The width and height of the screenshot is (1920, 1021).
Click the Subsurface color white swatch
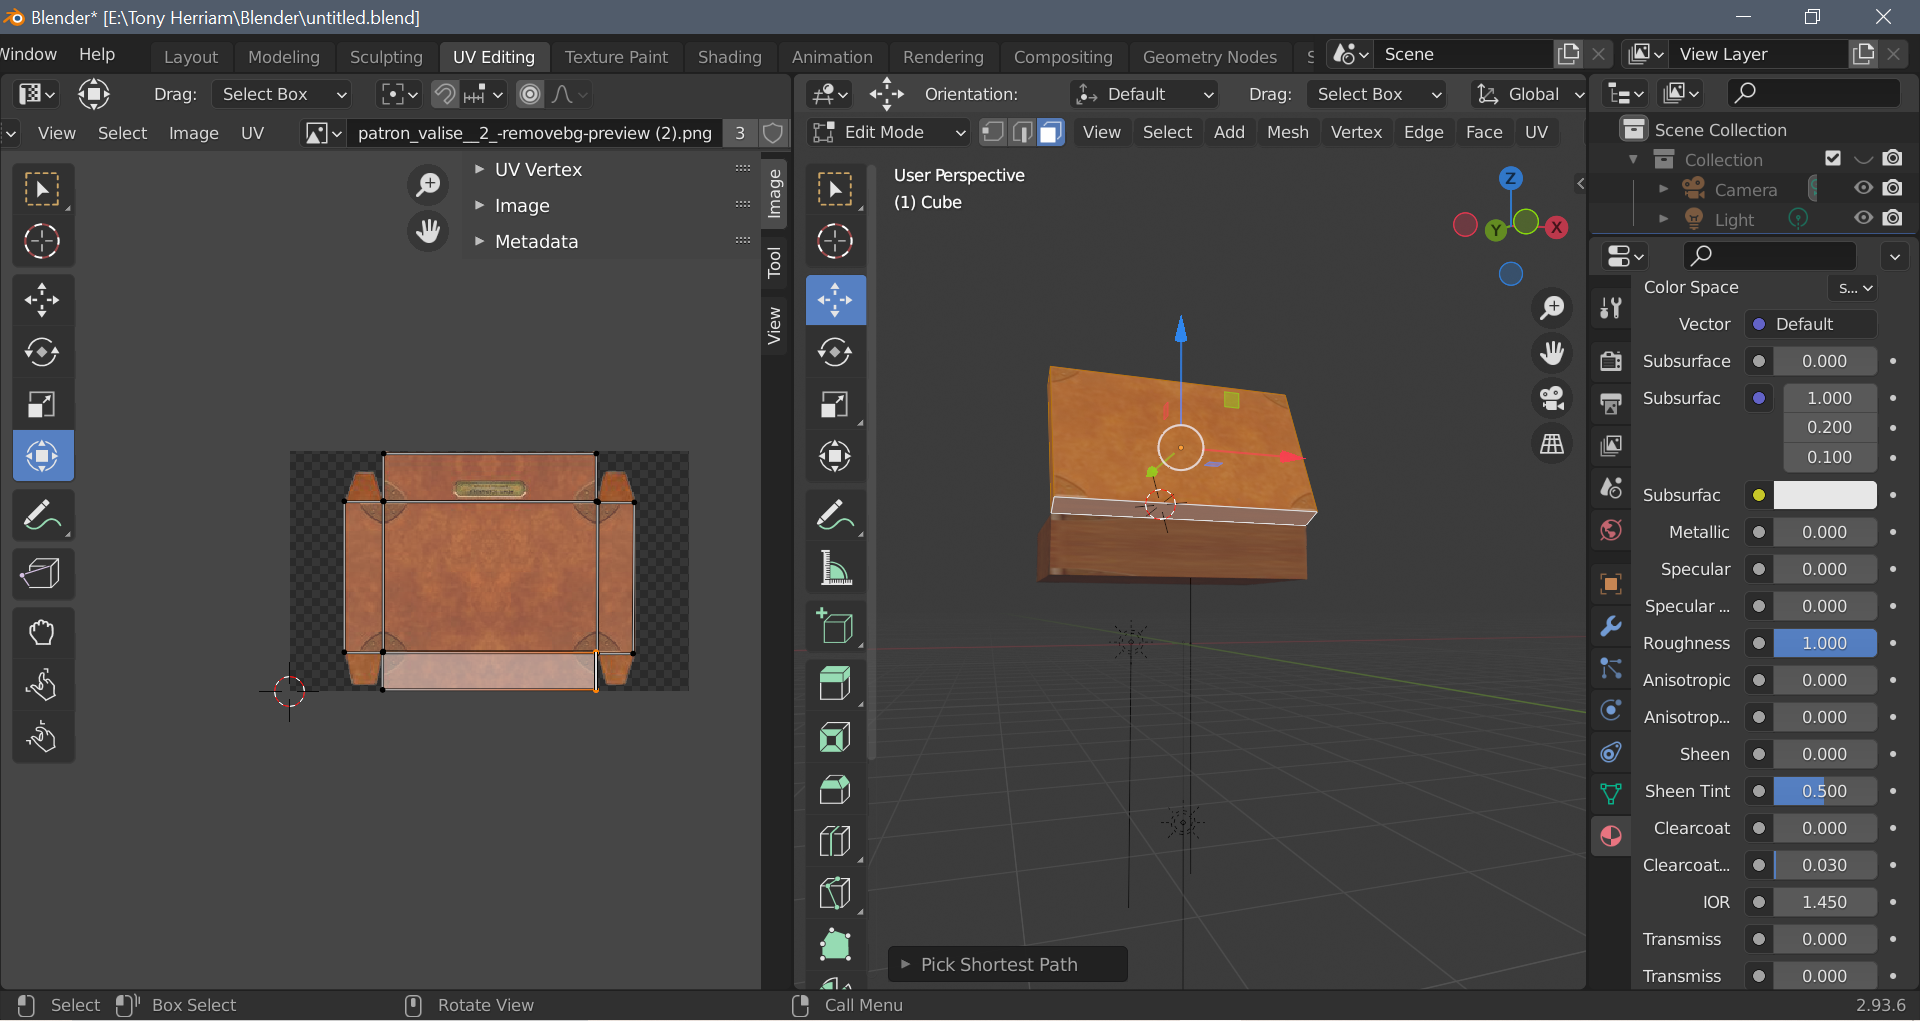[1824, 495]
